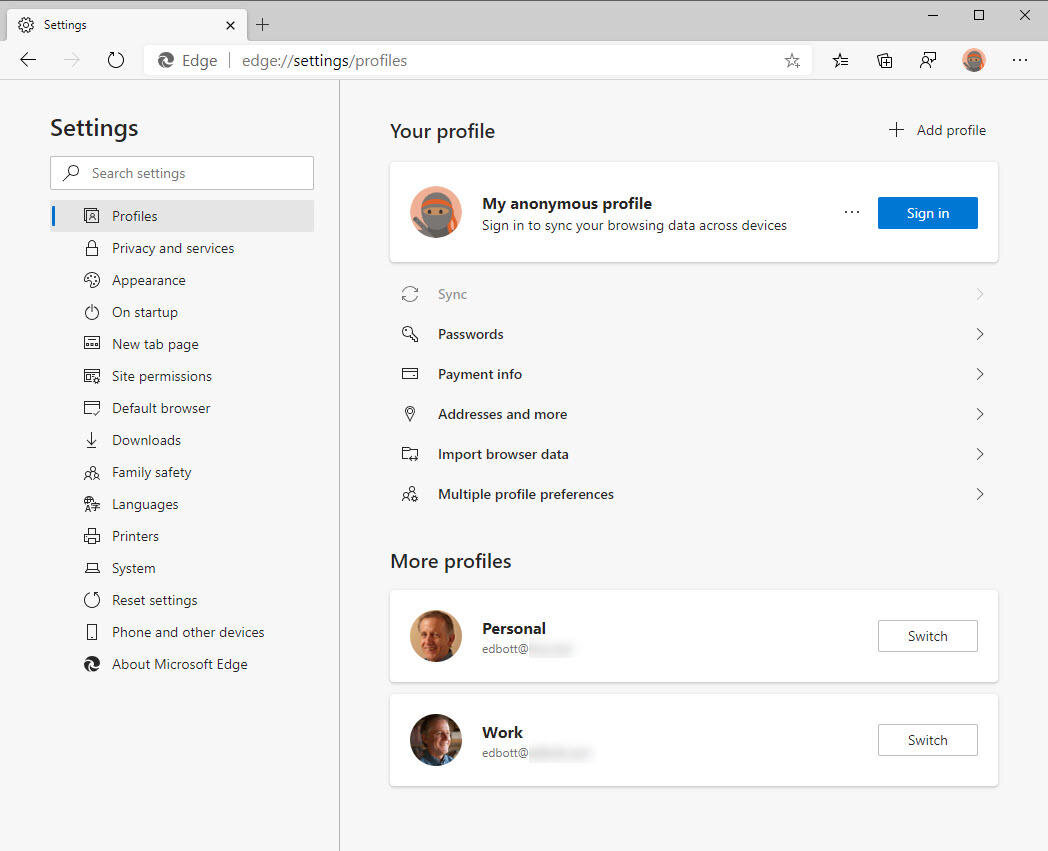Close the Settings tab
Screen dimensions: 1048x851
point(231,25)
